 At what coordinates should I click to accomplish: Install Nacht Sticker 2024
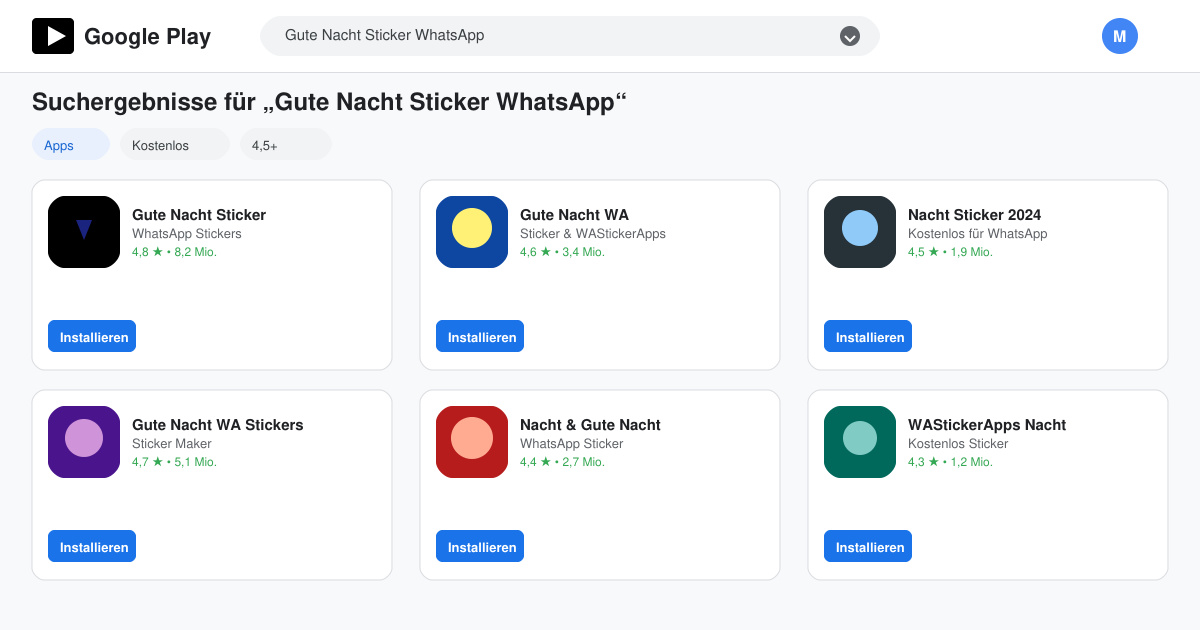coord(868,336)
